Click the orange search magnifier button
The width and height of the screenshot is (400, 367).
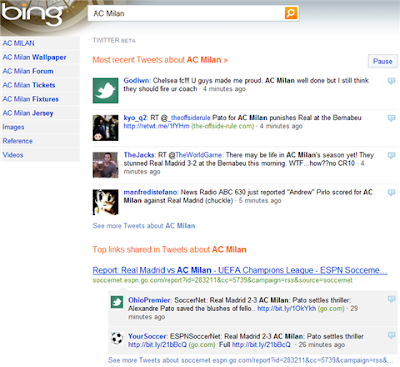(291, 13)
